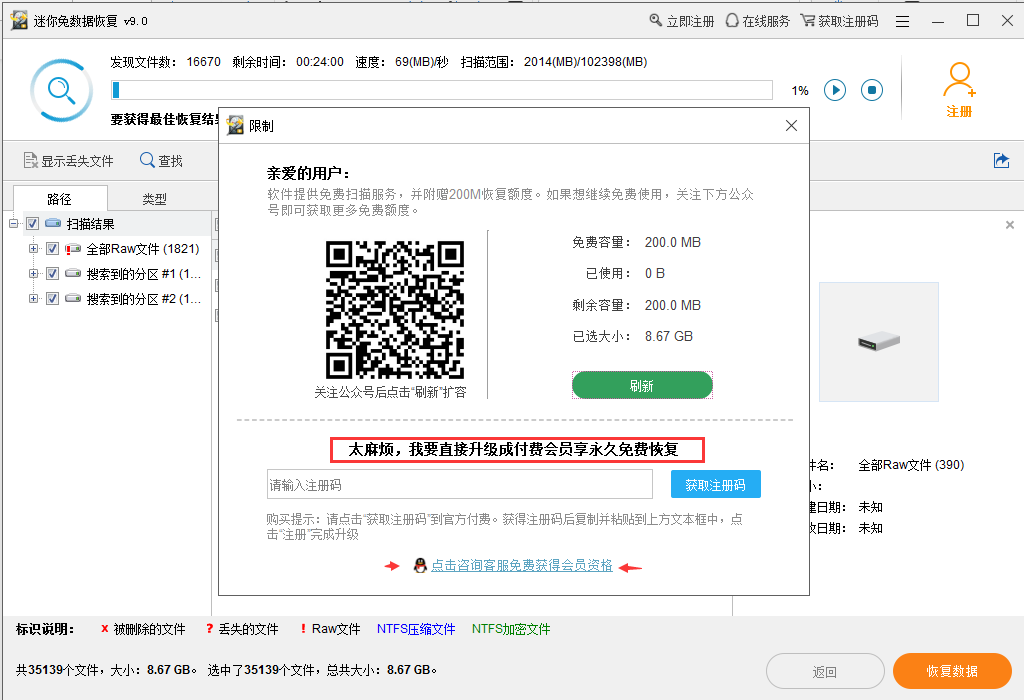Screen dimensions: 1024x700
Task: Click the 已选大小 value 8.67 GB in dialog
Action: point(669,336)
